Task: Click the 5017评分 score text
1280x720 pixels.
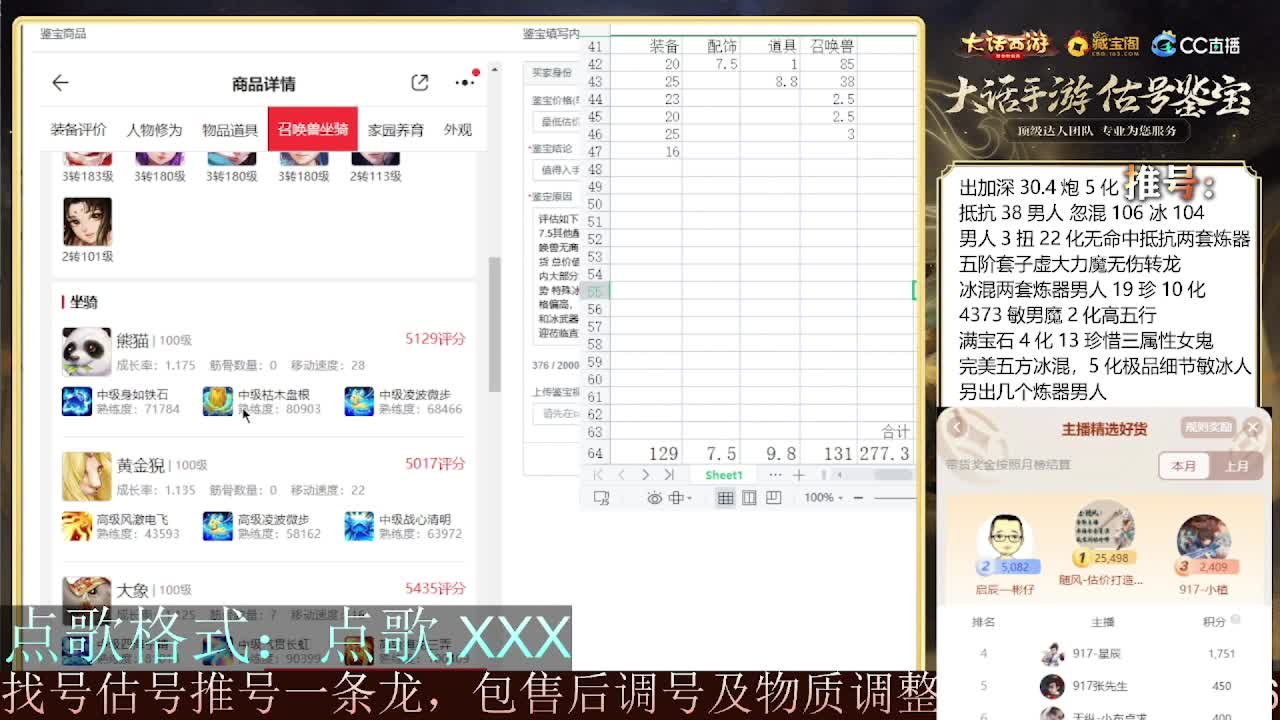Action: [435, 464]
